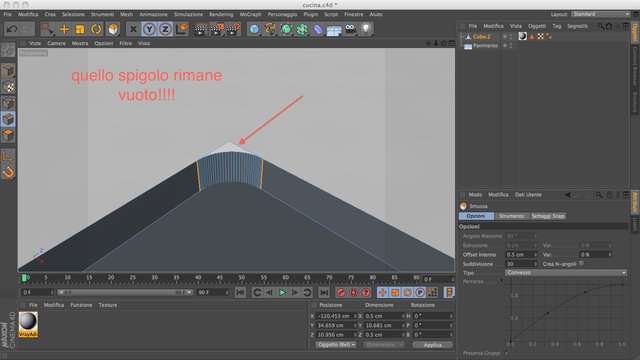Open the Simulazione menu
This screenshot has width=640, height=360.
click(x=188, y=14)
